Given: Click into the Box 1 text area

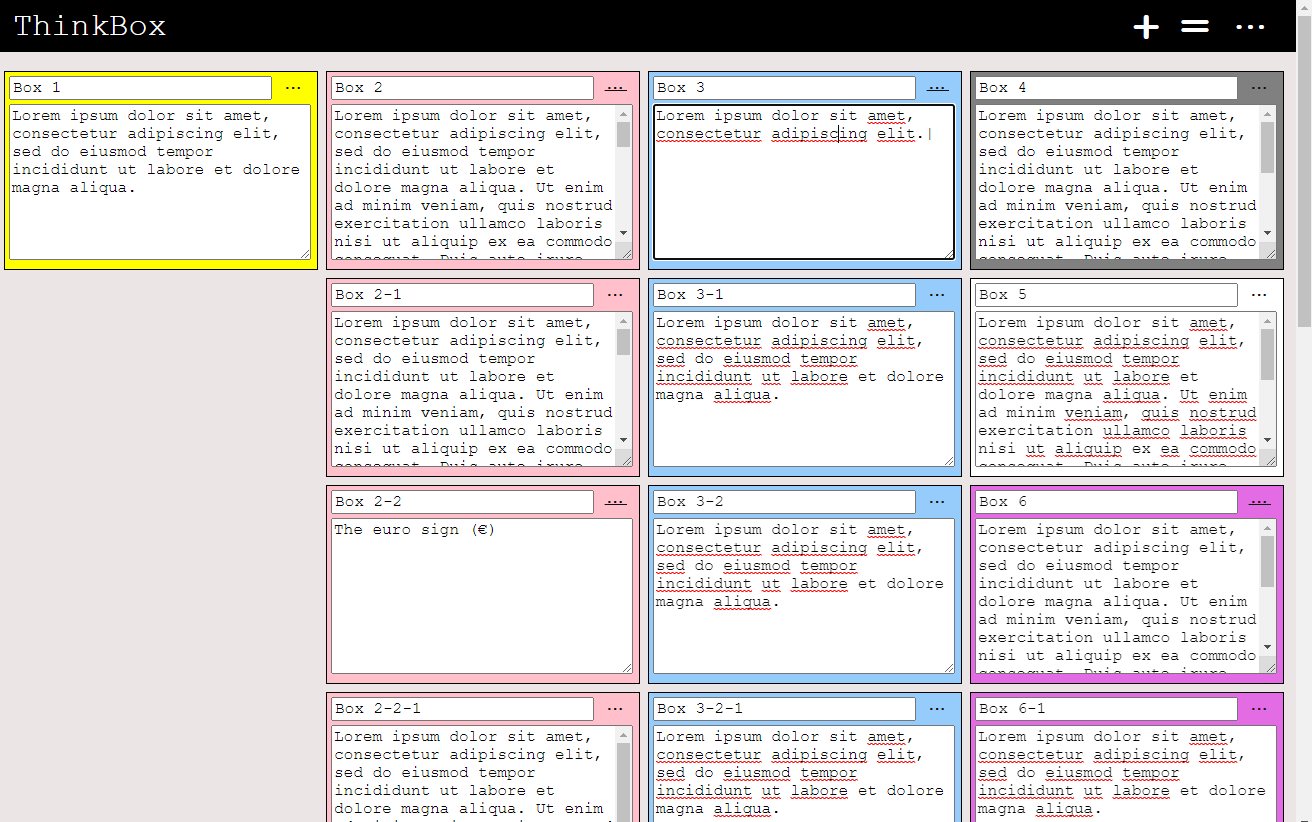Looking at the screenshot, I should pos(160,182).
